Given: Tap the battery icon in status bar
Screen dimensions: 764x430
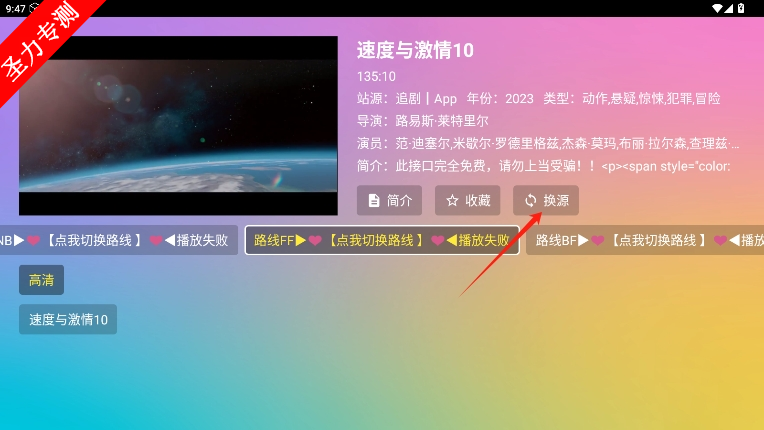Looking at the screenshot, I should [x=741, y=8].
